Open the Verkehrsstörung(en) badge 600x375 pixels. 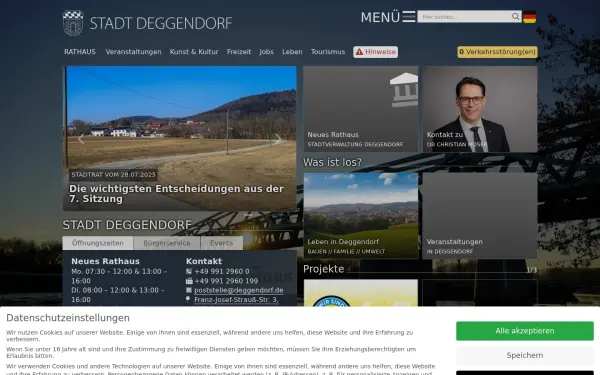(497, 52)
